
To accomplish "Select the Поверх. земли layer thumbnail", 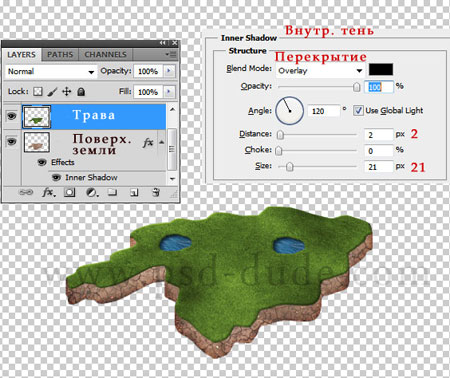I will (x=37, y=142).
